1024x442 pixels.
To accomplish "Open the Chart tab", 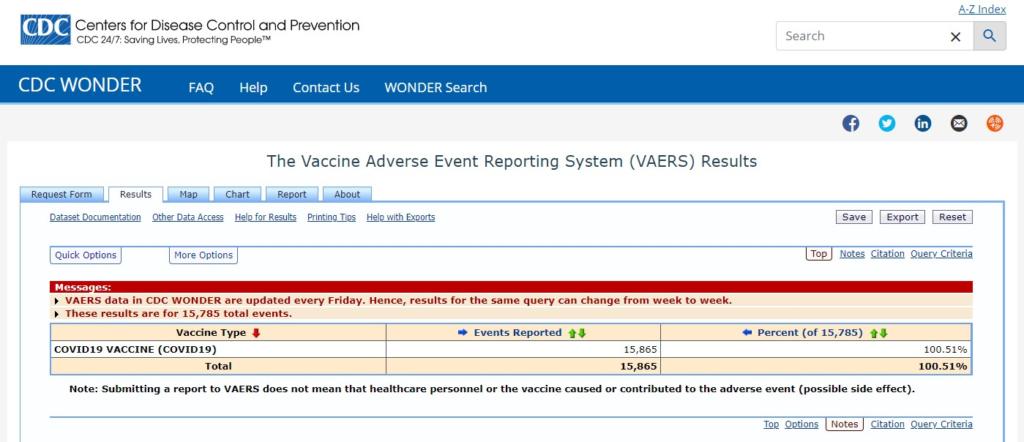I will [237, 194].
